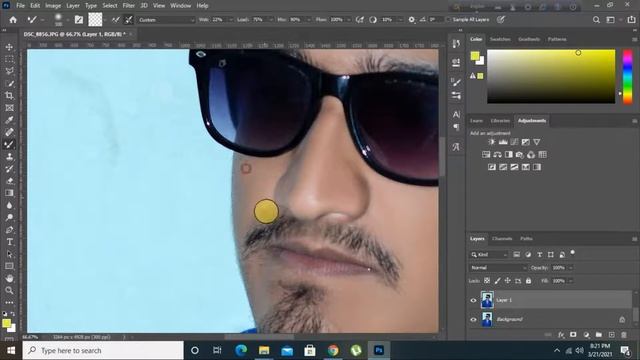This screenshot has width=640, height=360.
Task: Hide the Background layer eye icon
Action: click(x=473, y=320)
